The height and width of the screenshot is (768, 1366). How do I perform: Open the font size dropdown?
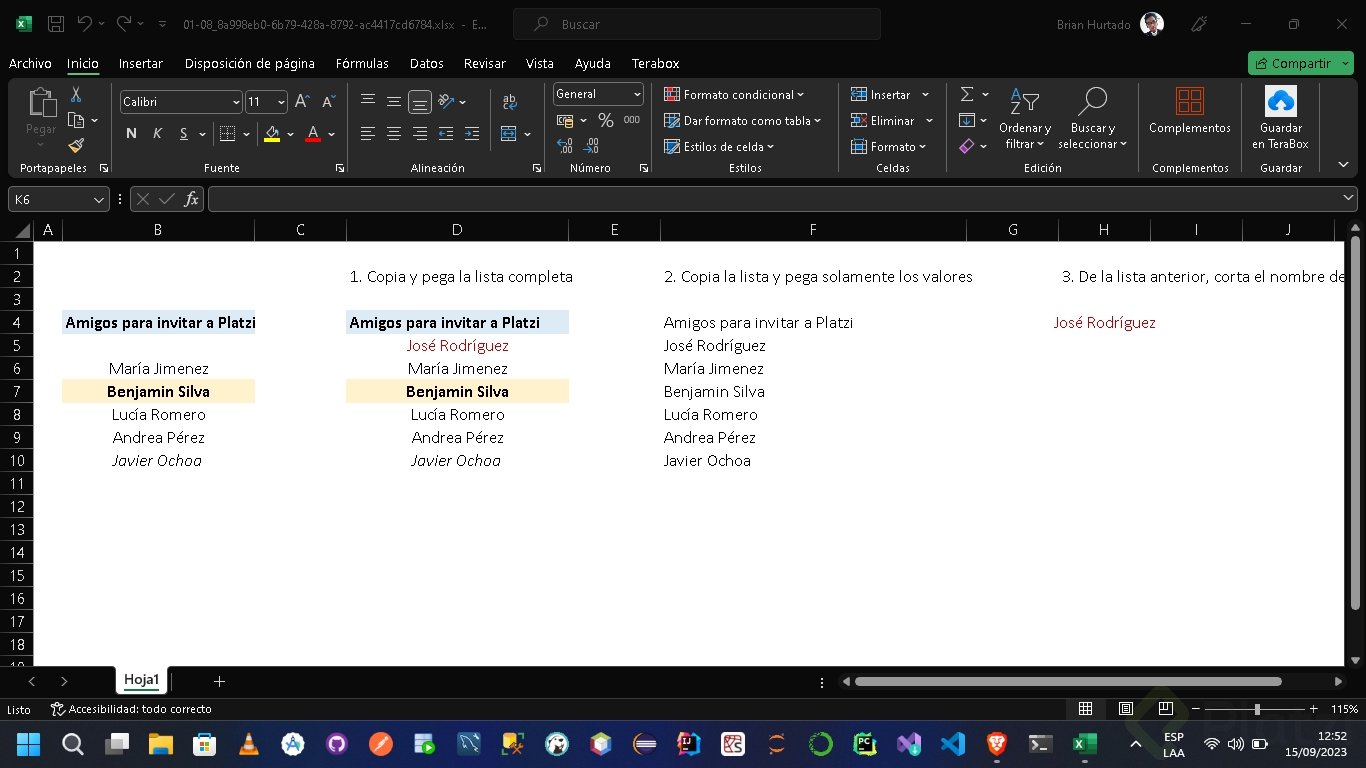(x=281, y=102)
